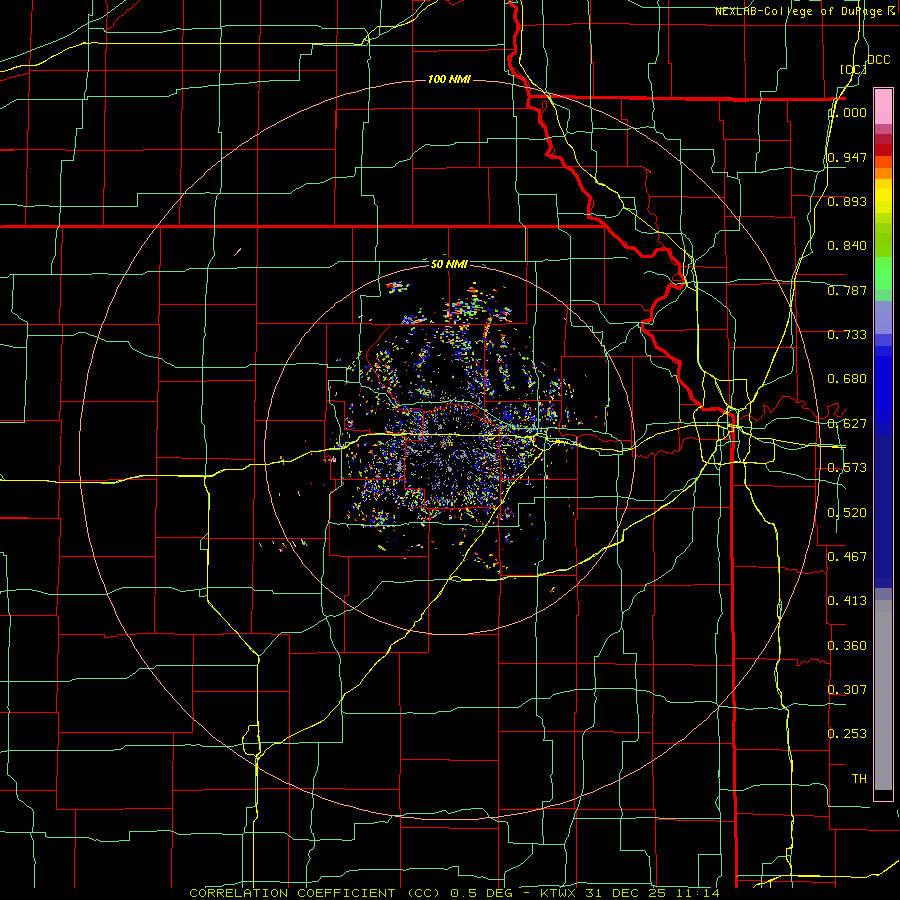This screenshot has height=900, width=900.
Task: Click the bright green segment of color bar
Action: pyautogui.click(x=883, y=273)
